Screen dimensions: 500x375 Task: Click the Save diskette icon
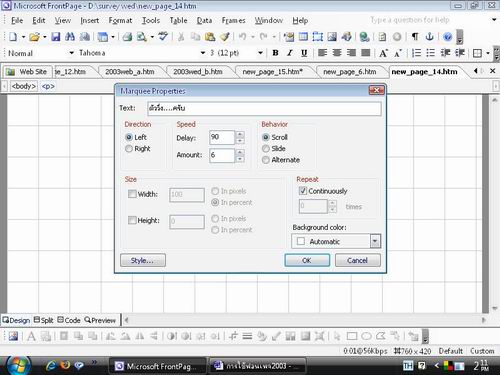pos(56,37)
